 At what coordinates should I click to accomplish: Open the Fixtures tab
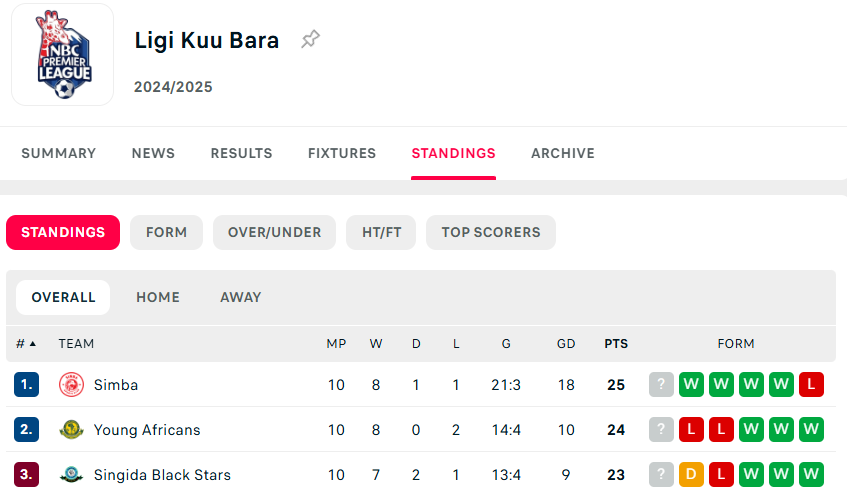[x=342, y=153]
